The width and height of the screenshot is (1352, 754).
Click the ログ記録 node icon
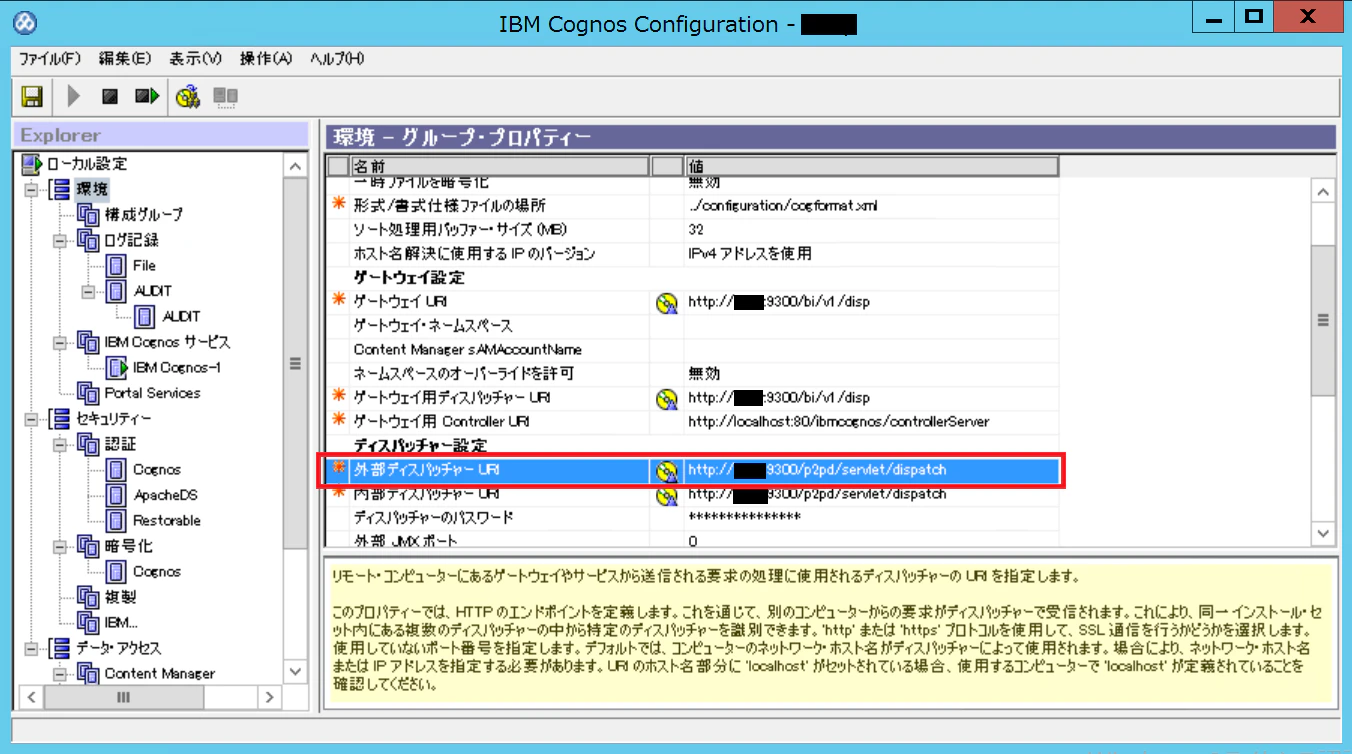click(88, 240)
